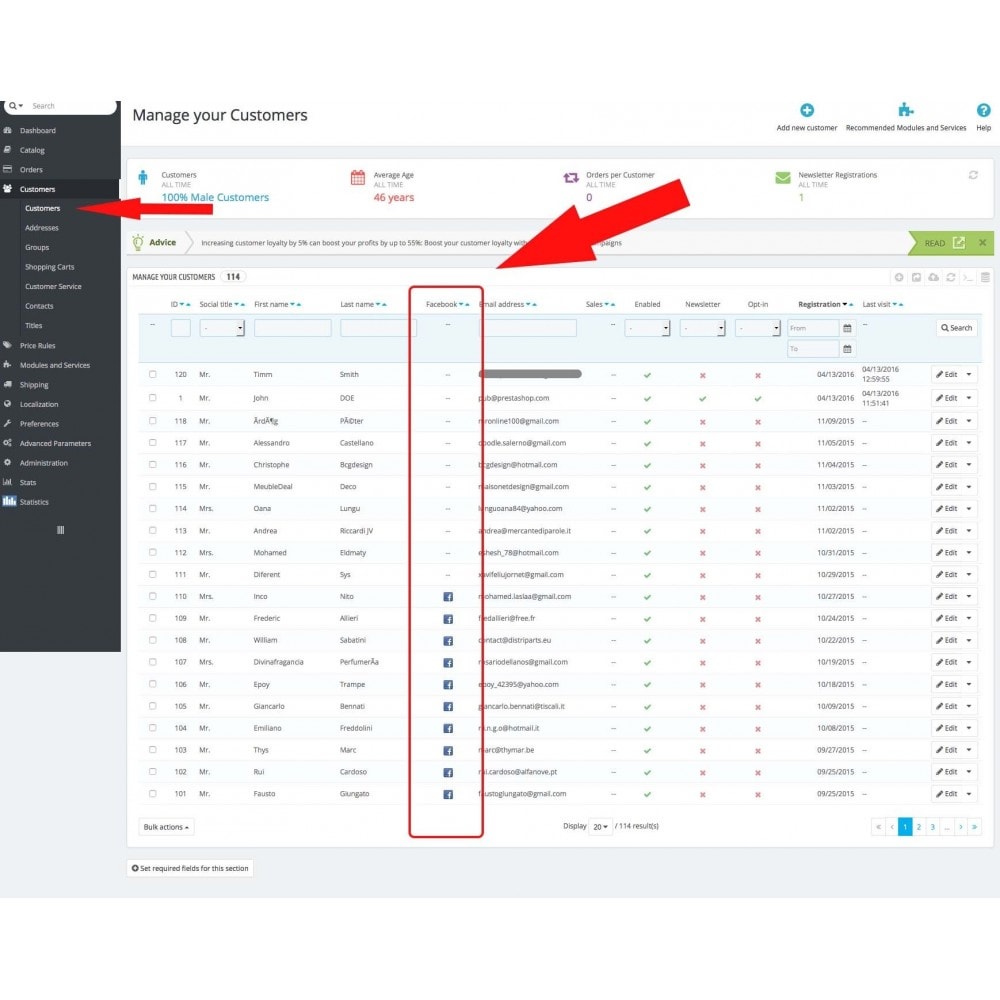Click the First name filter field
This screenshot has width=1000, height=1000.
tap(293, 328)
